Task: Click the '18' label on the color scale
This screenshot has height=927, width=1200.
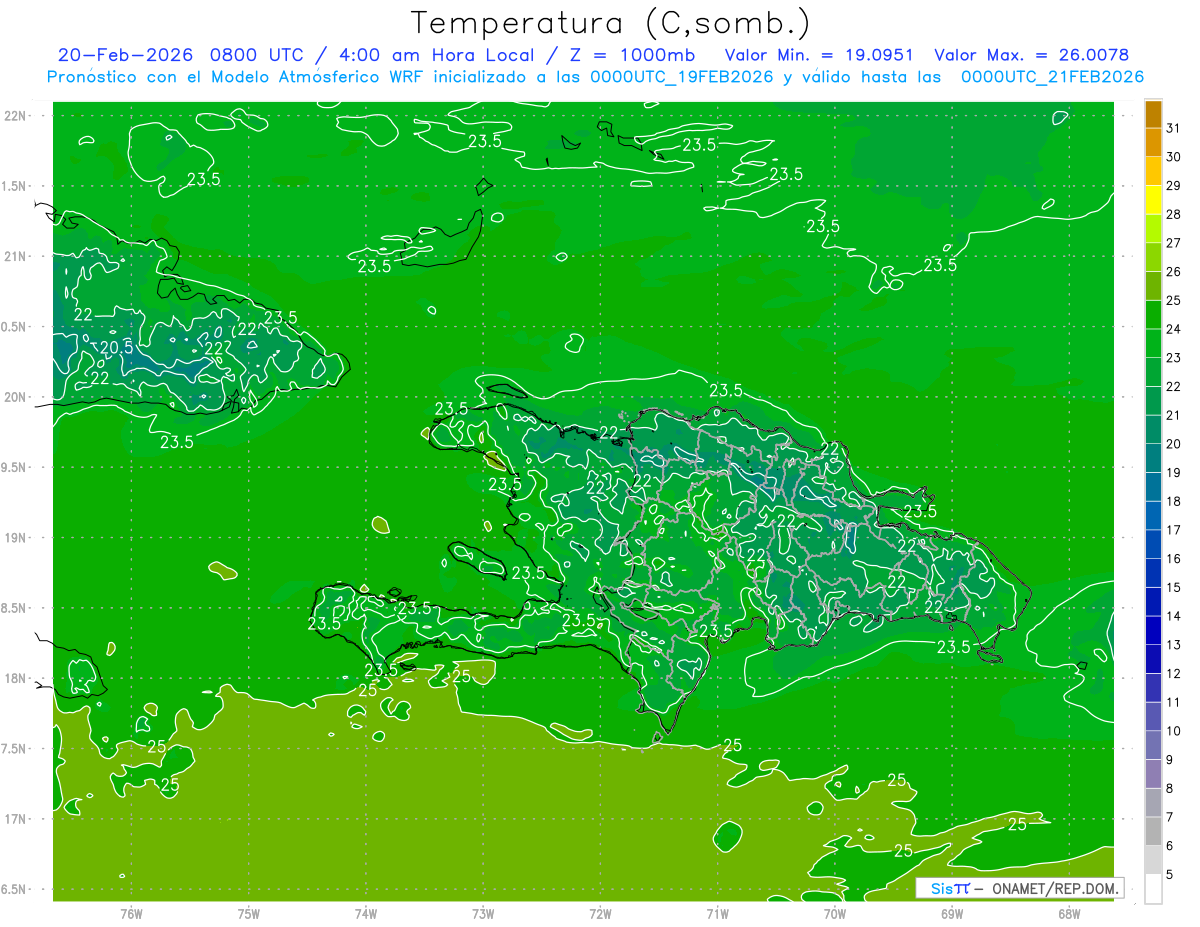Action: coord(1174,501)
